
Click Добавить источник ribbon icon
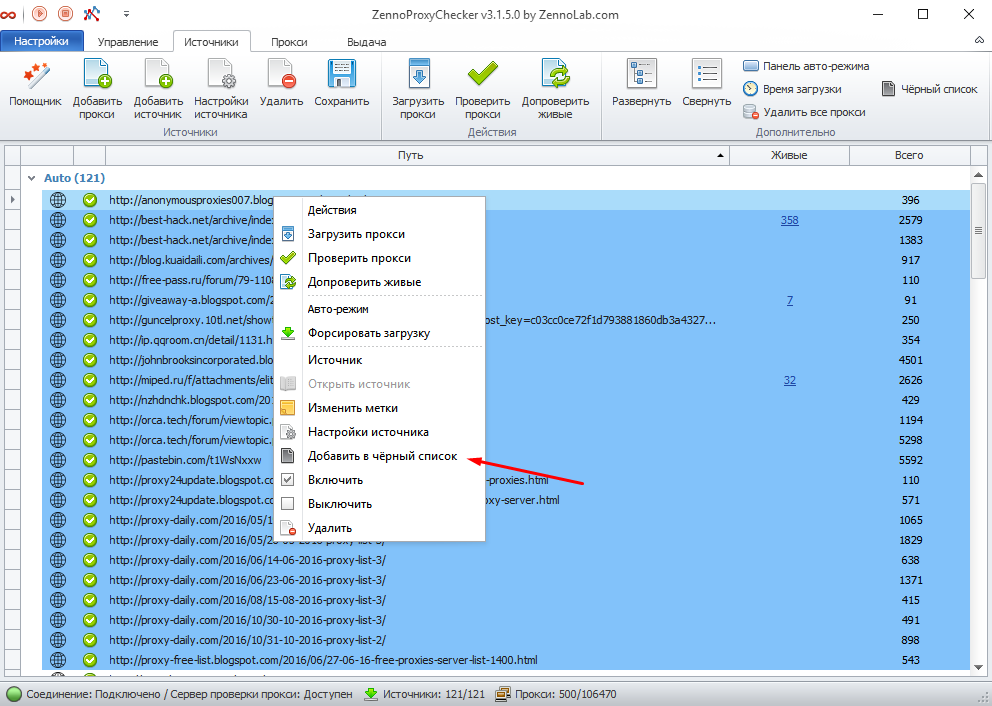click(x=158, y=76)
